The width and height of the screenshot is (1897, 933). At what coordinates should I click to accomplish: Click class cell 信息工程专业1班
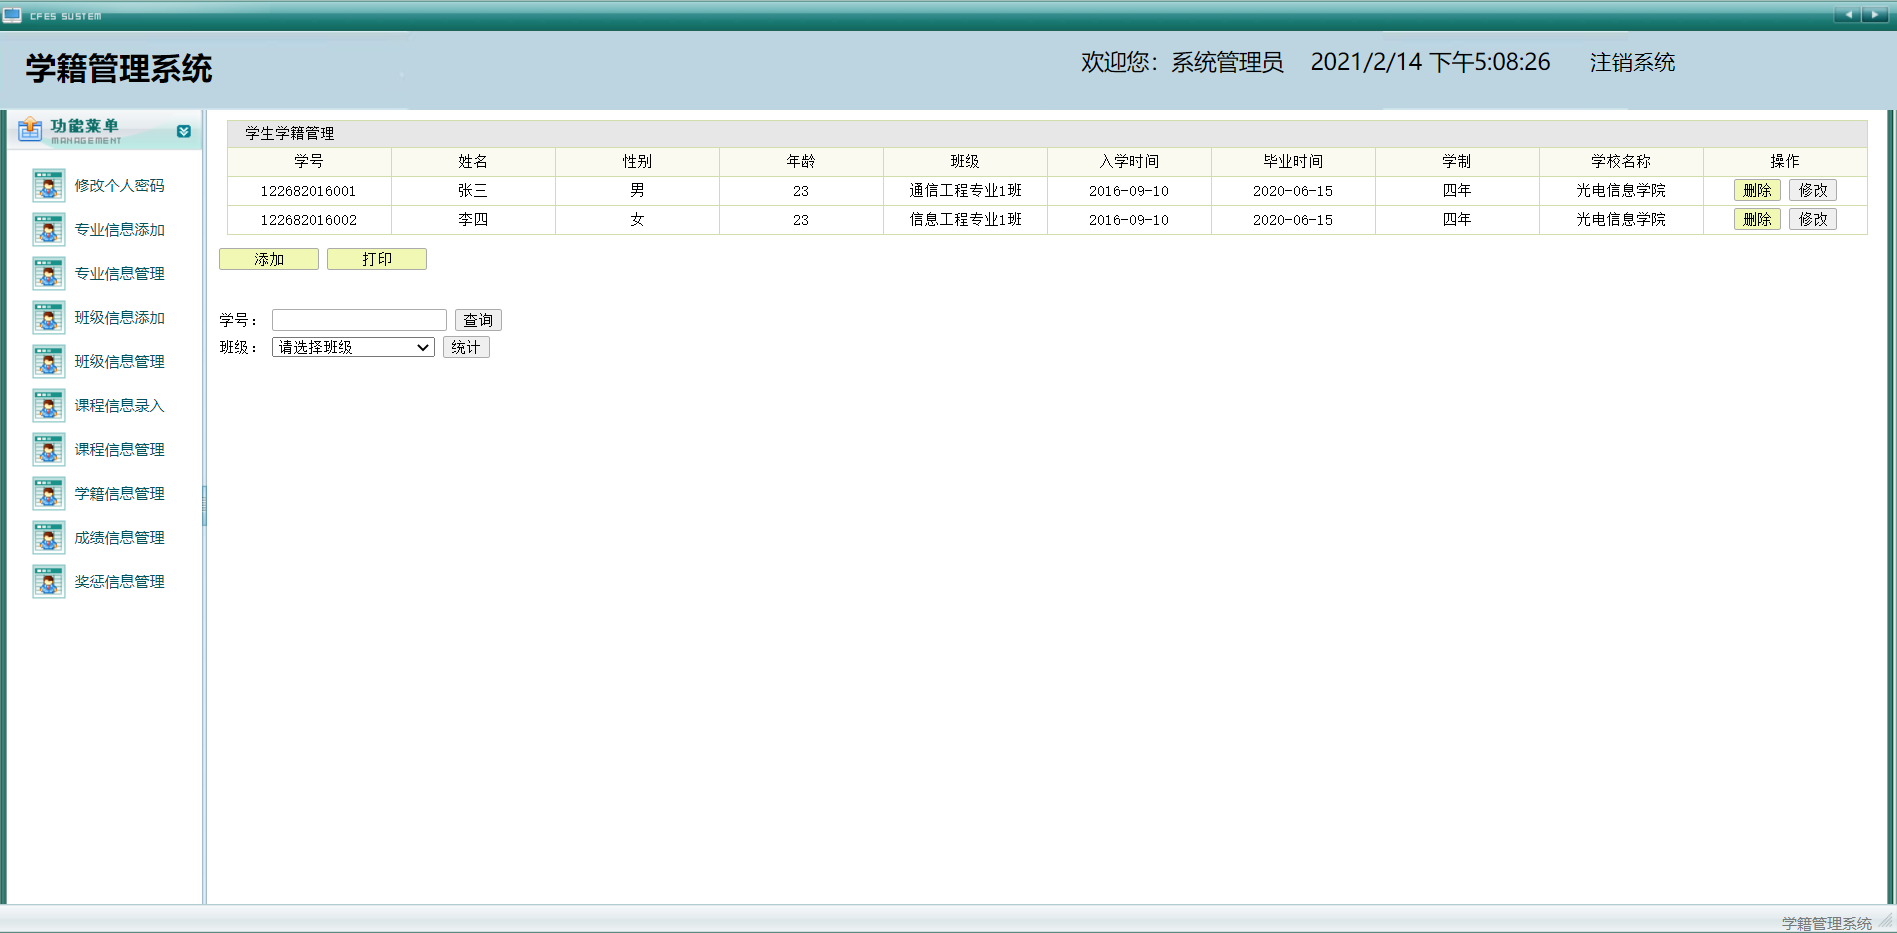click(x=965, y=219)
